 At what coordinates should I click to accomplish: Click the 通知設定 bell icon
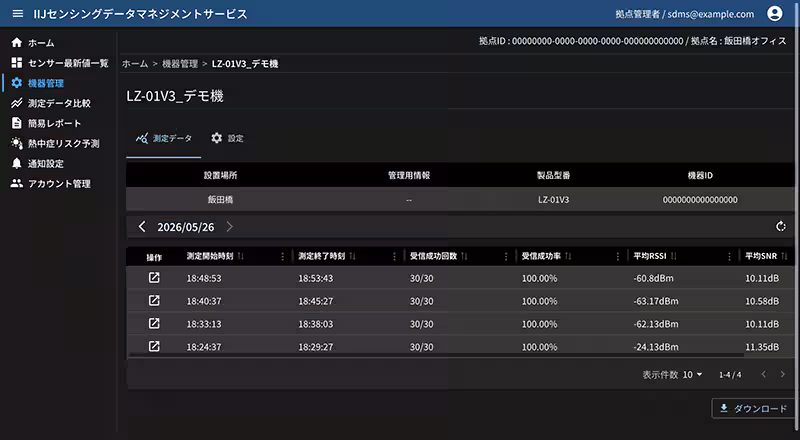17,163
